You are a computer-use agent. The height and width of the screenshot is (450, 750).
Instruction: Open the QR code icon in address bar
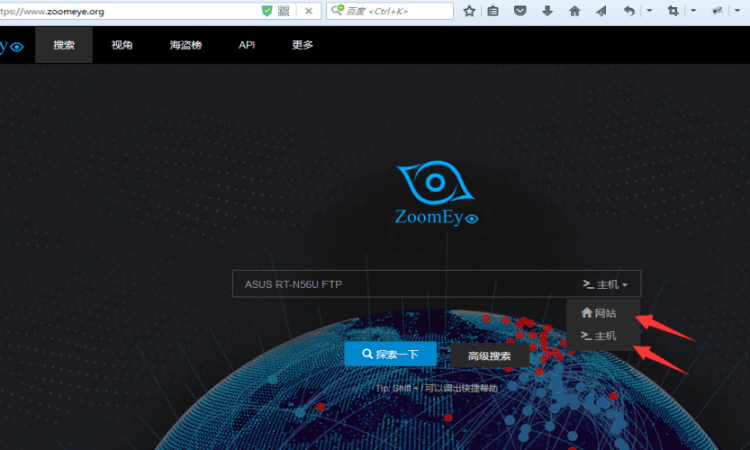click(284, 11)
